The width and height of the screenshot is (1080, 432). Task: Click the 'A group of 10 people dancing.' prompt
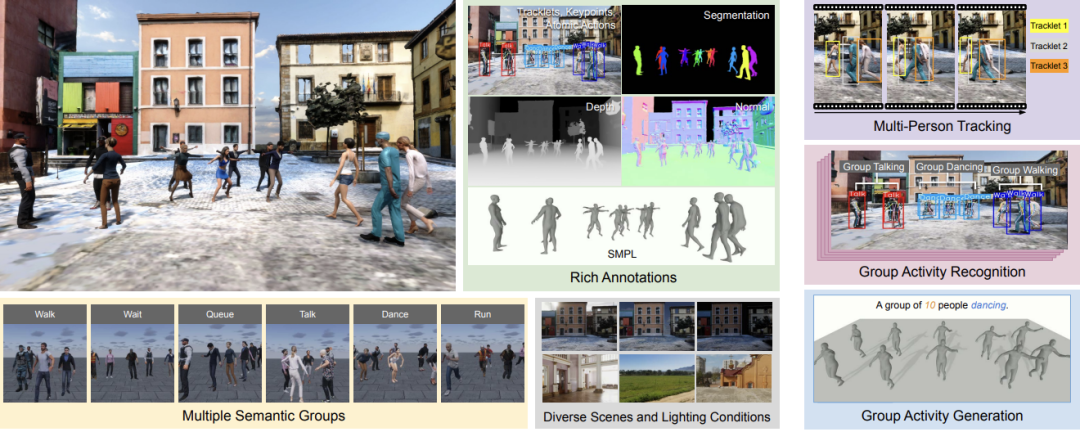pyautogui.click(x=942, y=304)
